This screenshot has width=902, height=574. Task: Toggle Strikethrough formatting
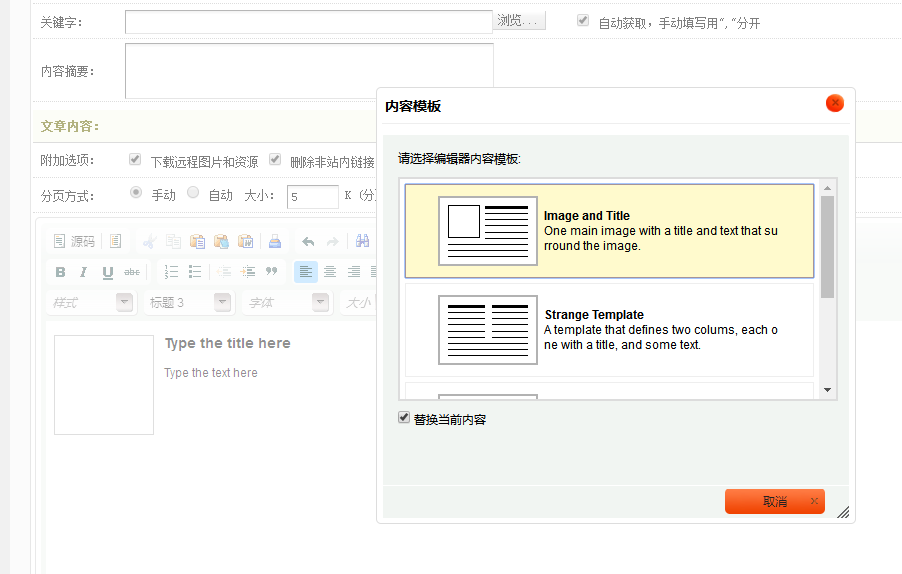tap(132, 272)
